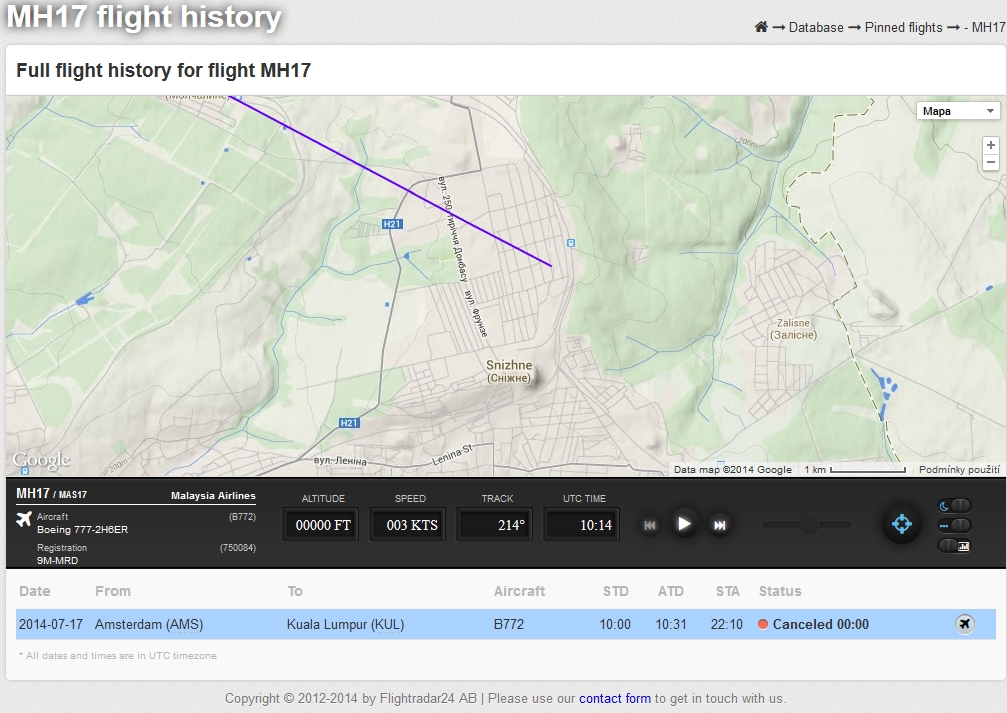Click the plane icon in flight row
This screenshot has width=1007, height=713.
(965, 624)
